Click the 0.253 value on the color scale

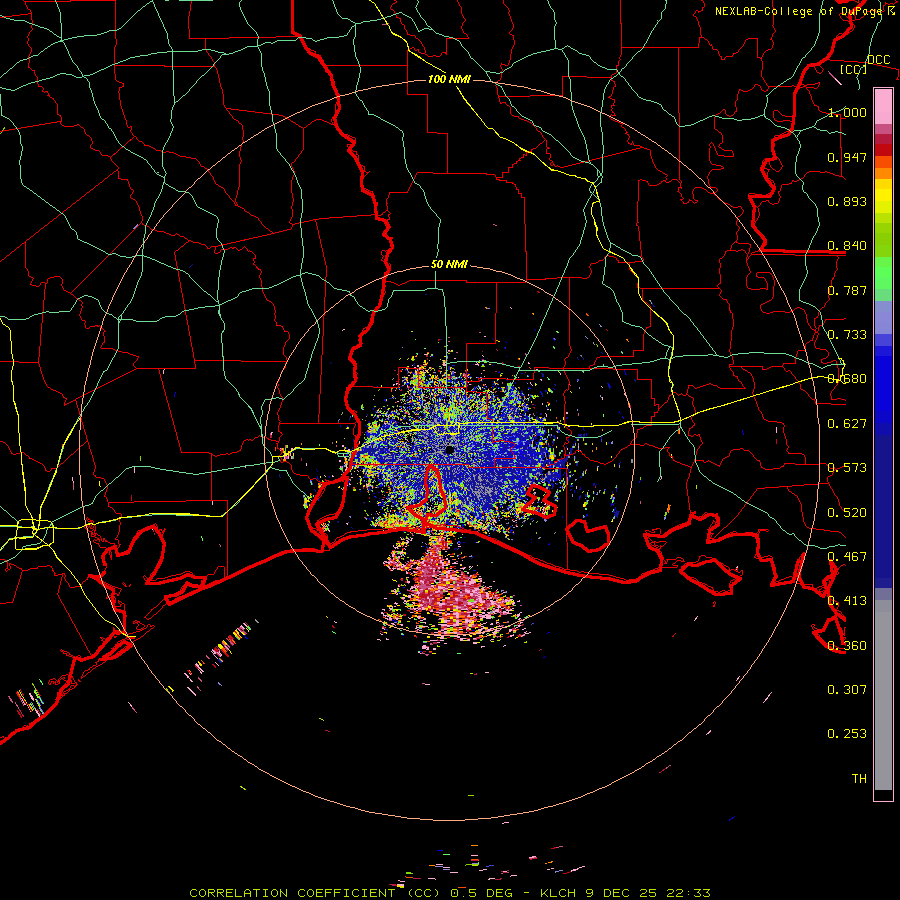(x=847, y=734)
